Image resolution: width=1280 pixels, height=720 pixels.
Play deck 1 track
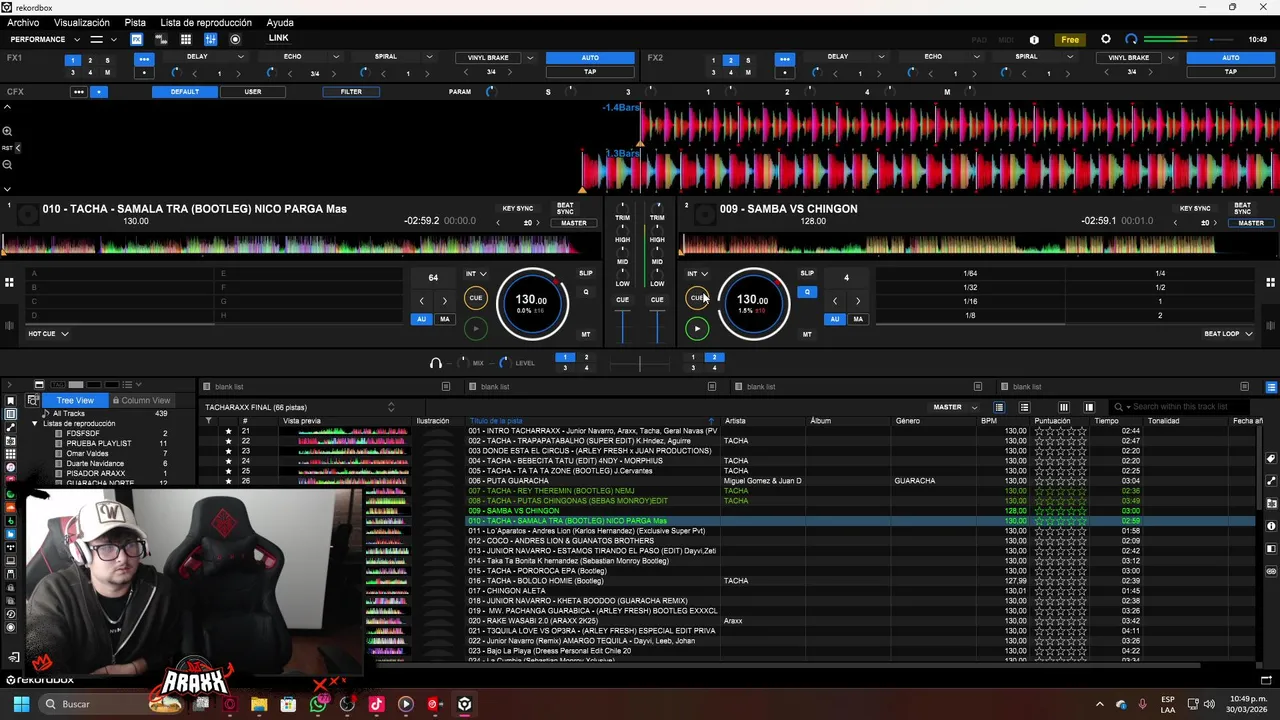click(x=476, y=328)
